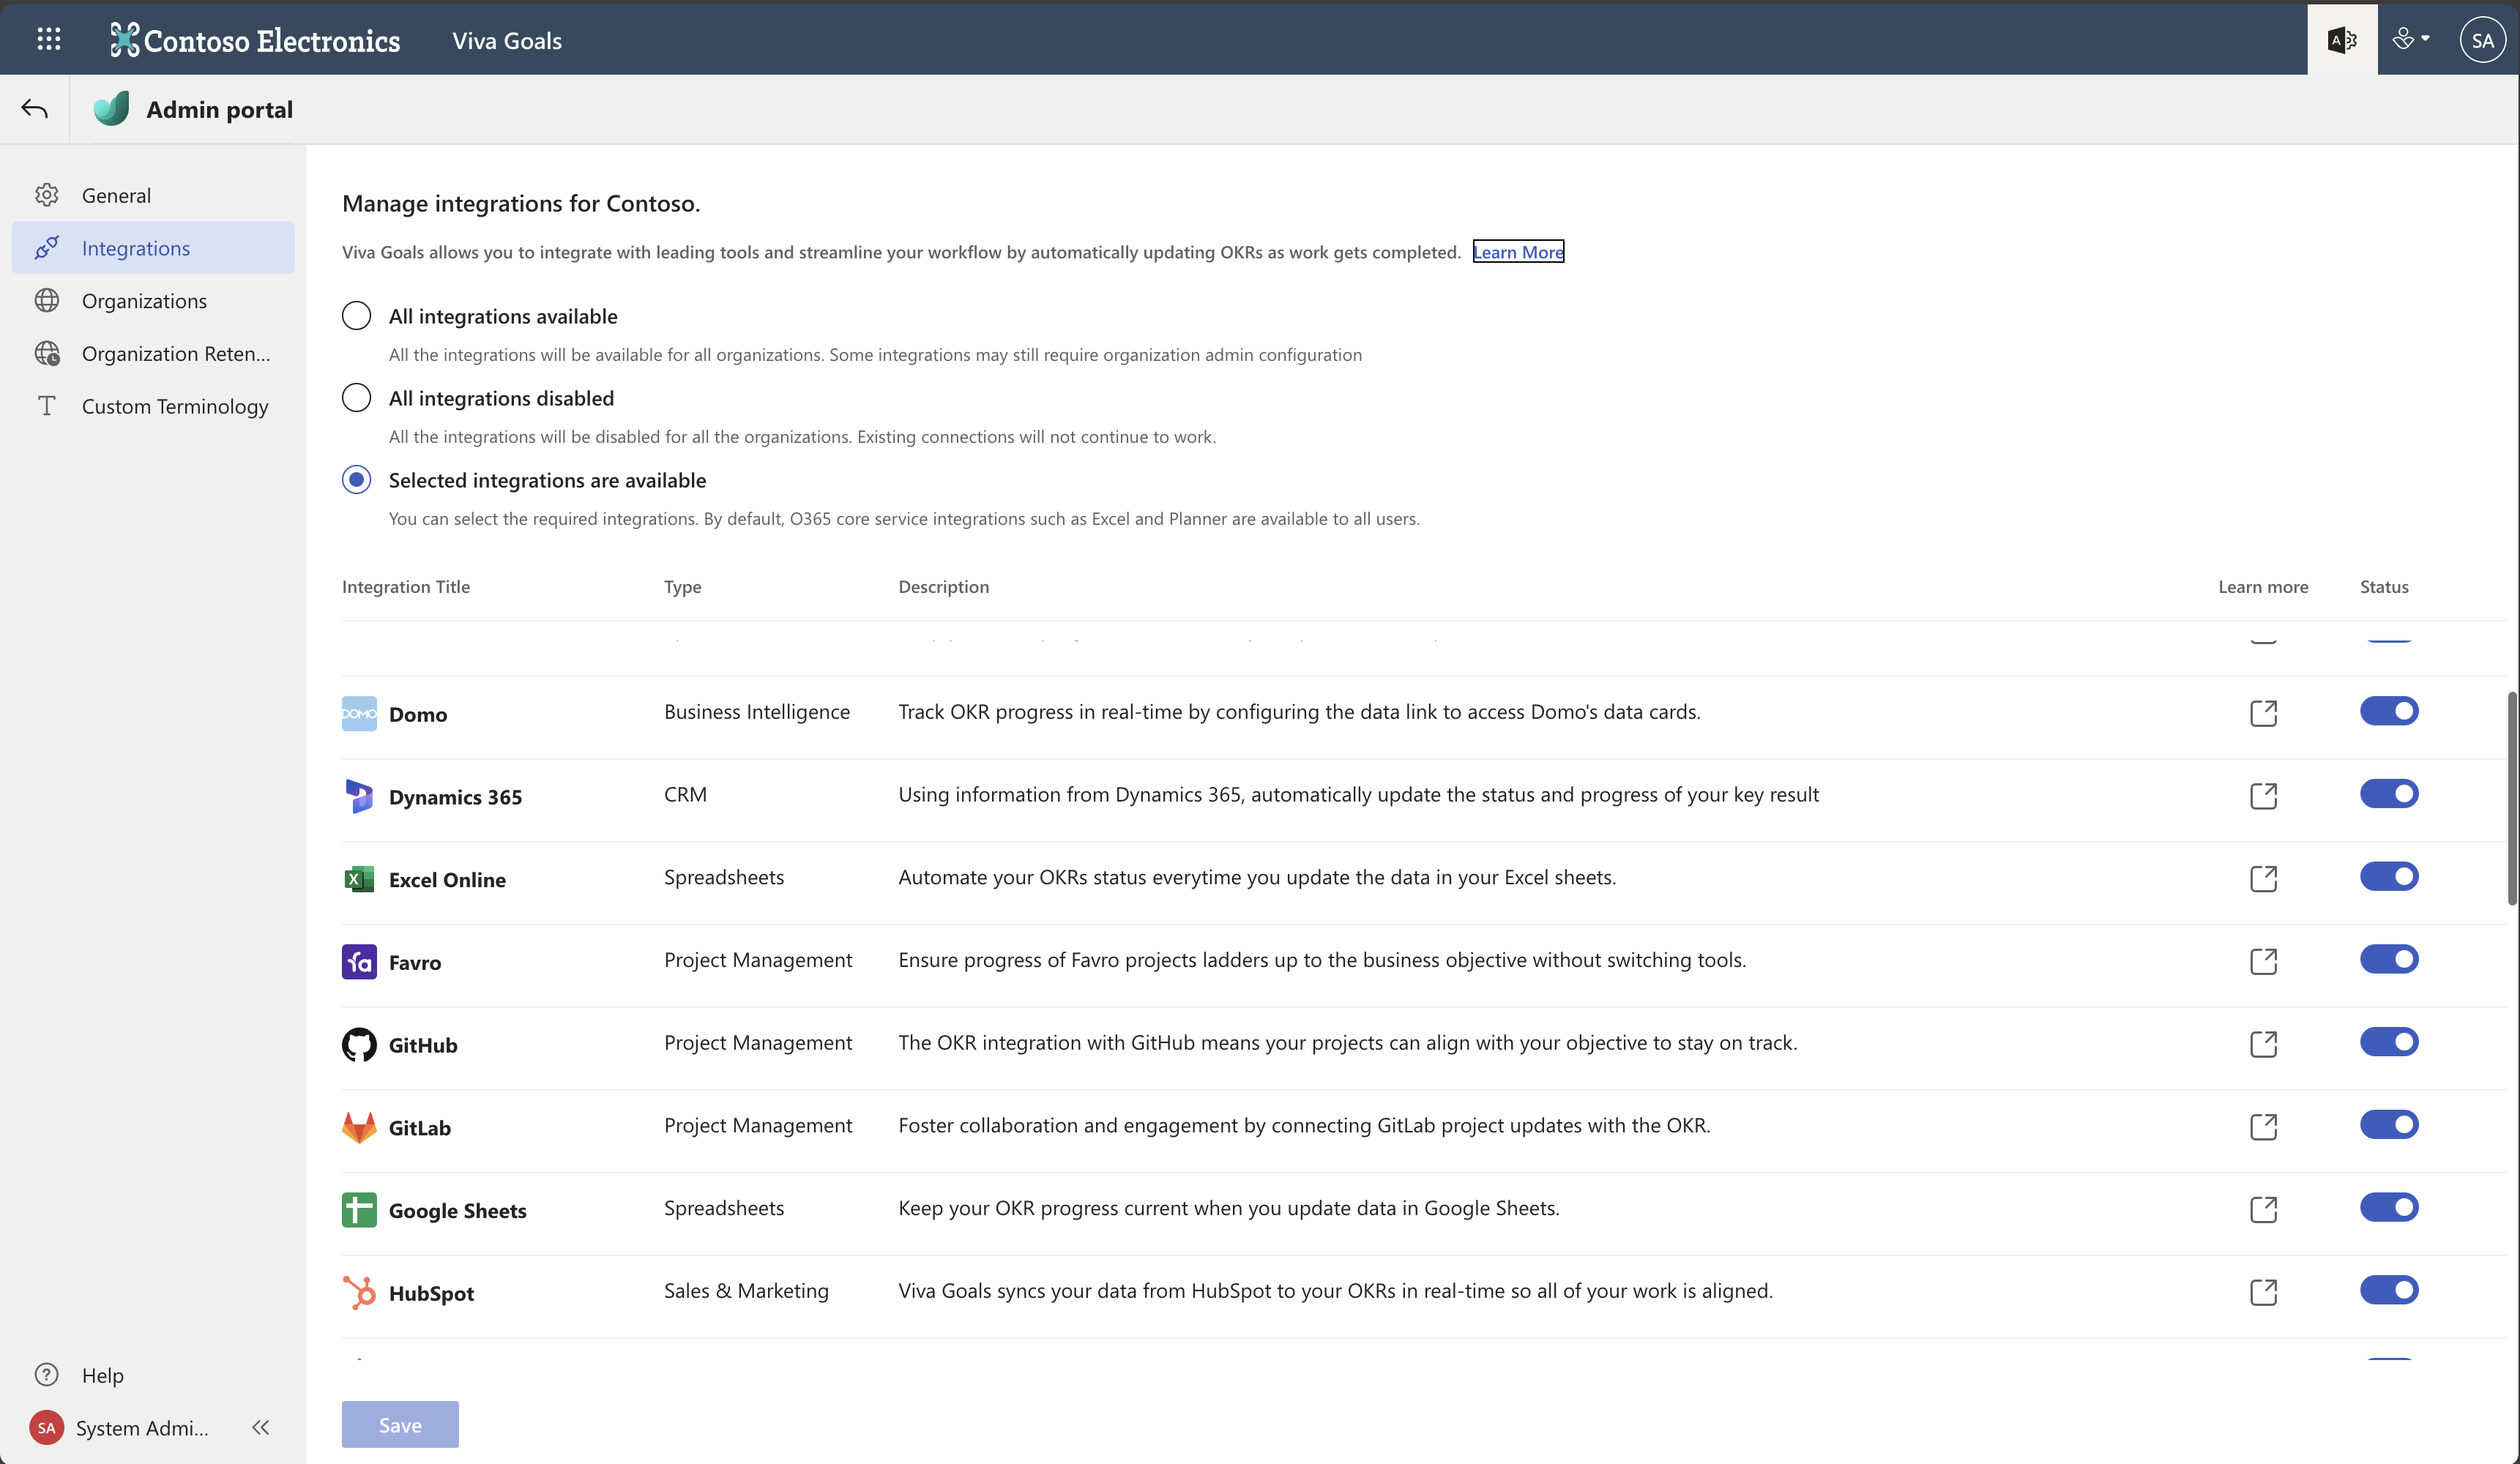Viewport: 2520px width, 1464px height.
Task: Click the SA account avatar
Action: coord(2482,40)
